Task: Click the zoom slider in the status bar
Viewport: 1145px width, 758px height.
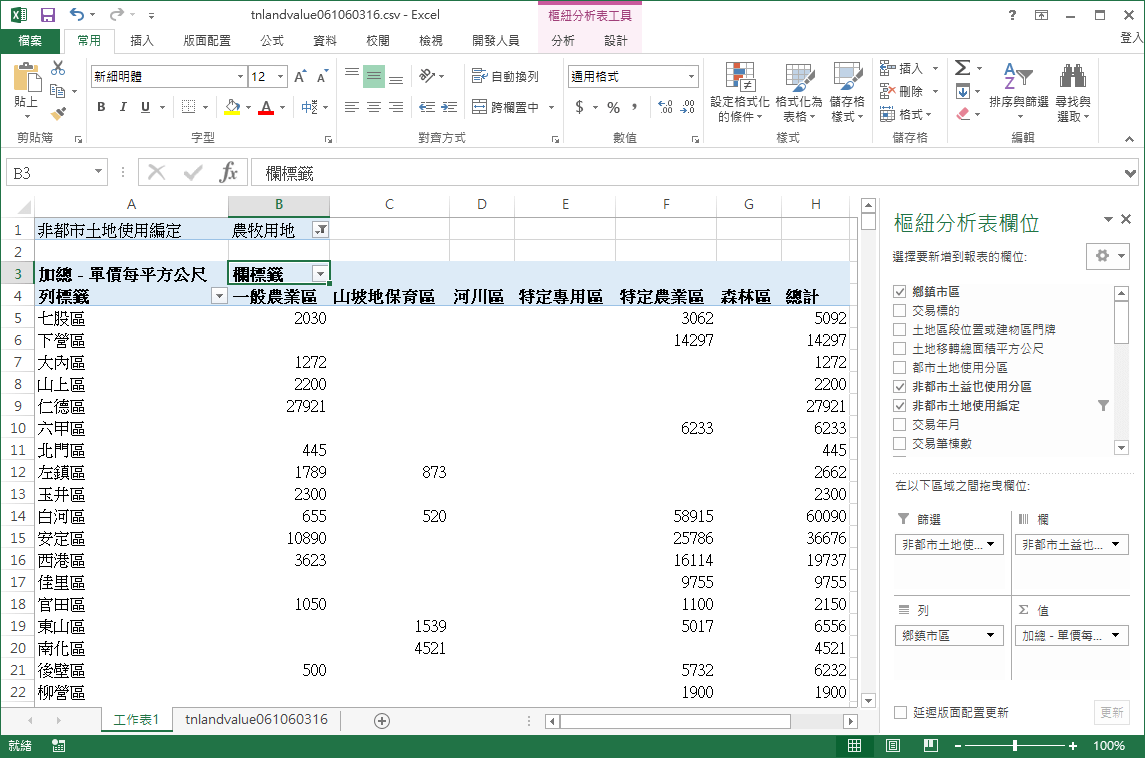Action: click(x=1015, y=746)
